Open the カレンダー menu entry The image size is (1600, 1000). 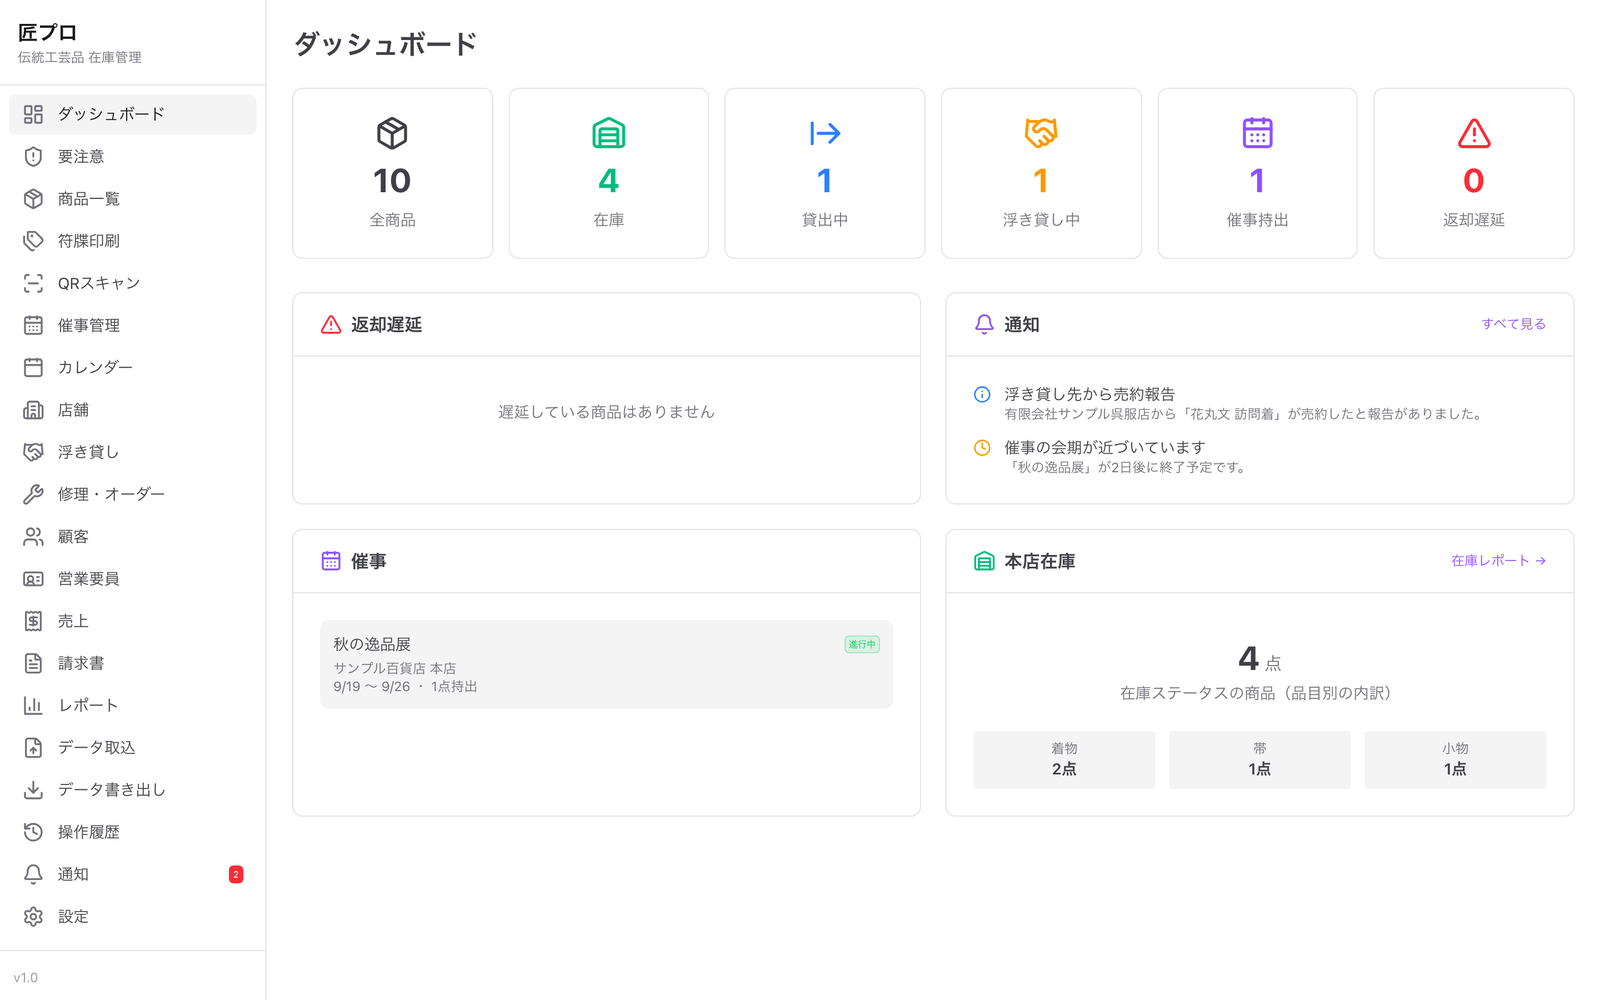[x=133, y=367]
